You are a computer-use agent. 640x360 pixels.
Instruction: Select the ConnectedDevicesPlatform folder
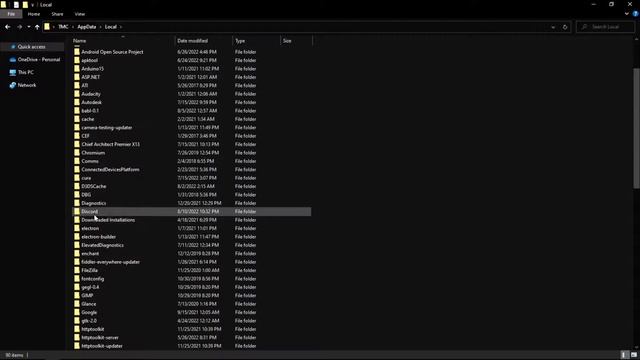click(110, 169)
